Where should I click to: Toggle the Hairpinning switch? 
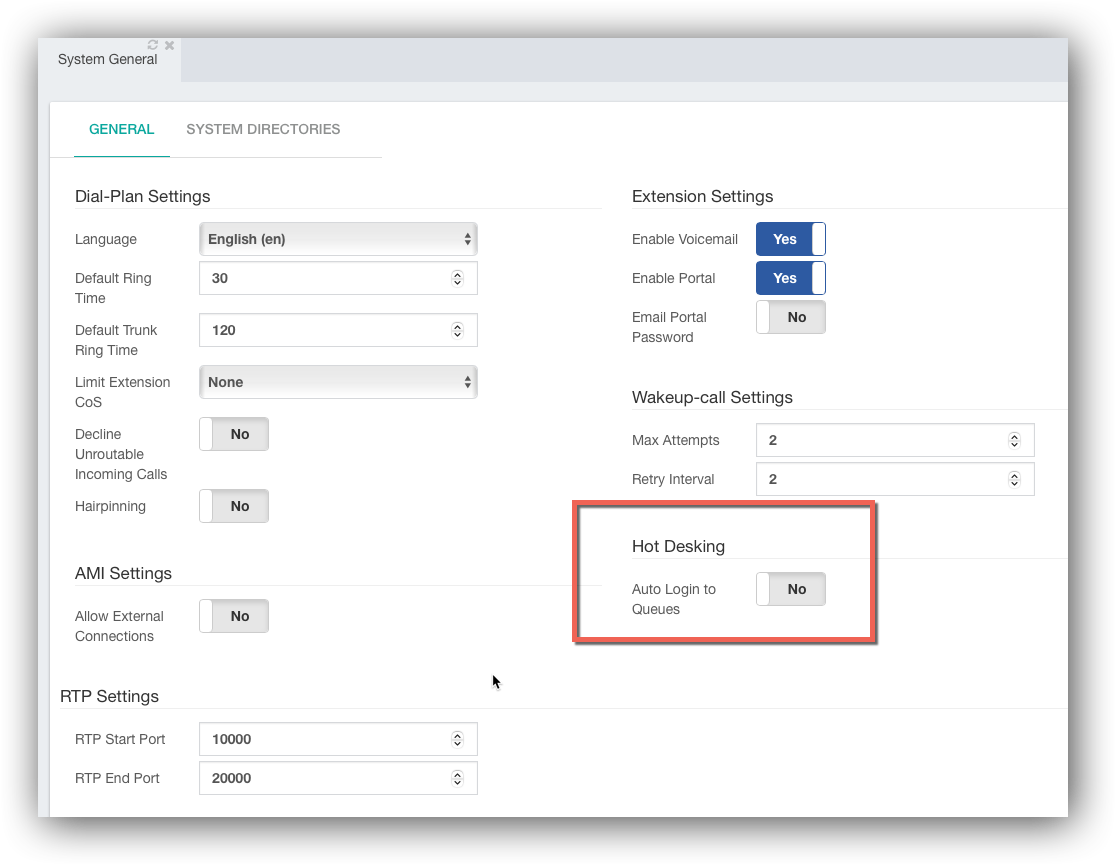coord(234,506)
